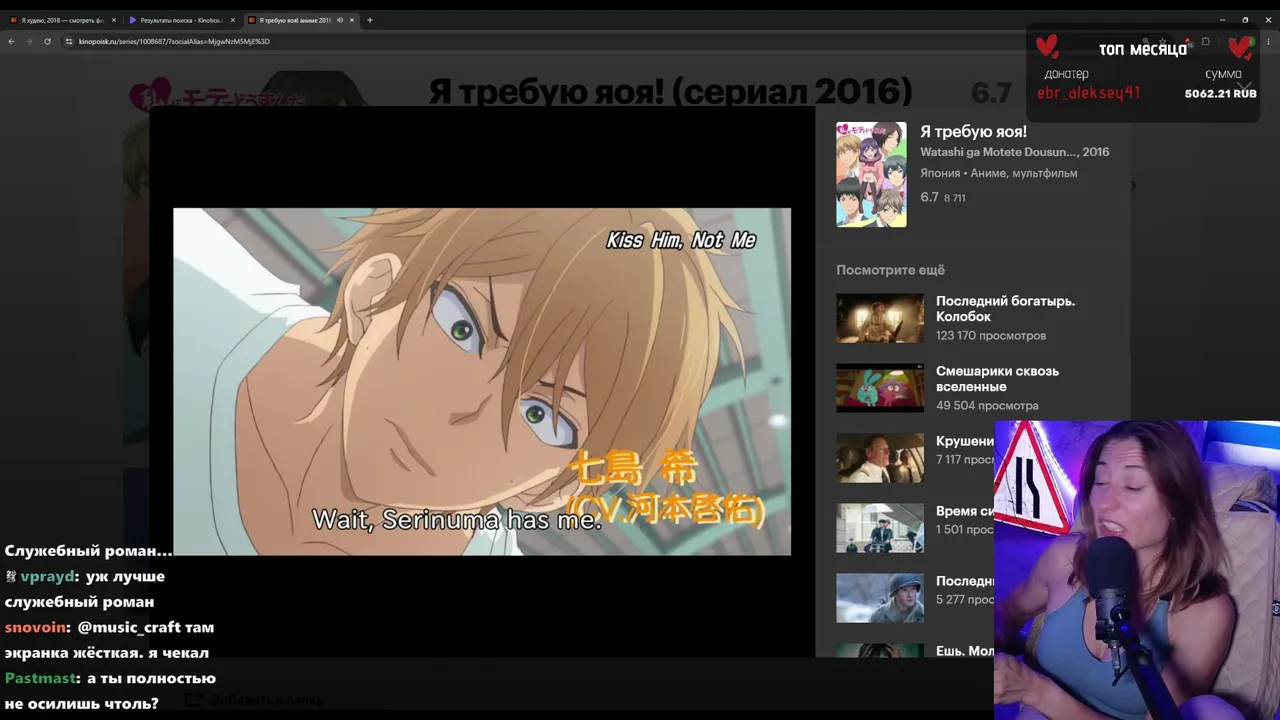The height and width of the screenshot is (720, 1280).
Task: Minimize the browser window
Action: coord(1222,20)
